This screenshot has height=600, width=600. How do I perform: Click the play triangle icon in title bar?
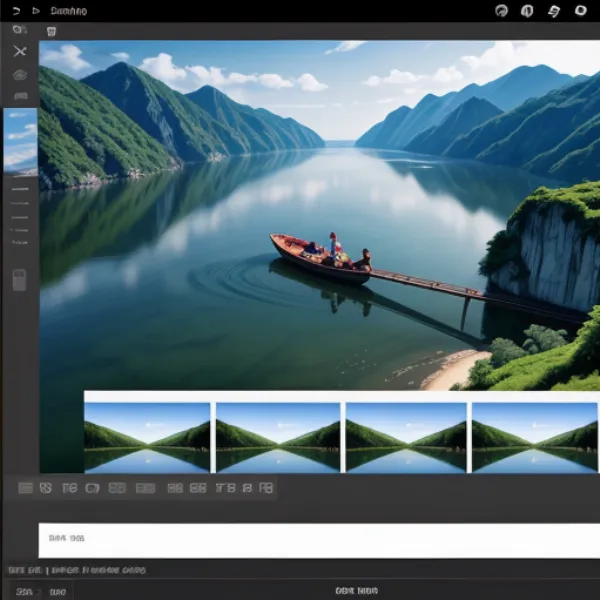[36, 11]
